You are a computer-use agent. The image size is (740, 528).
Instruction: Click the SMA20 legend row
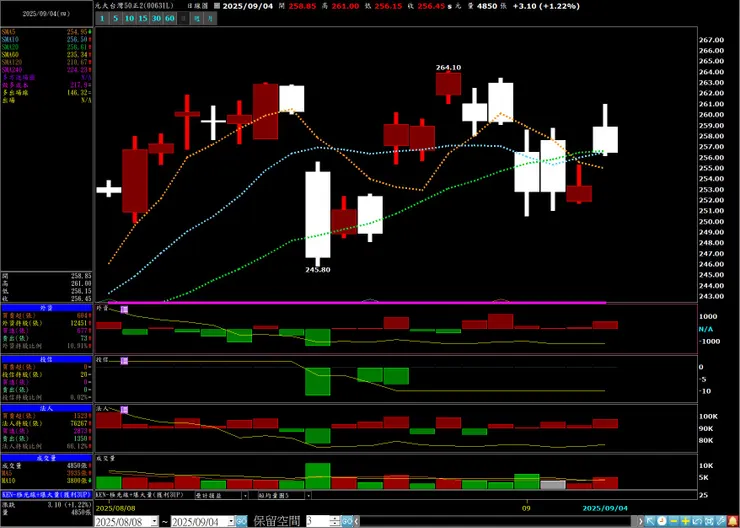coord(47,47)
